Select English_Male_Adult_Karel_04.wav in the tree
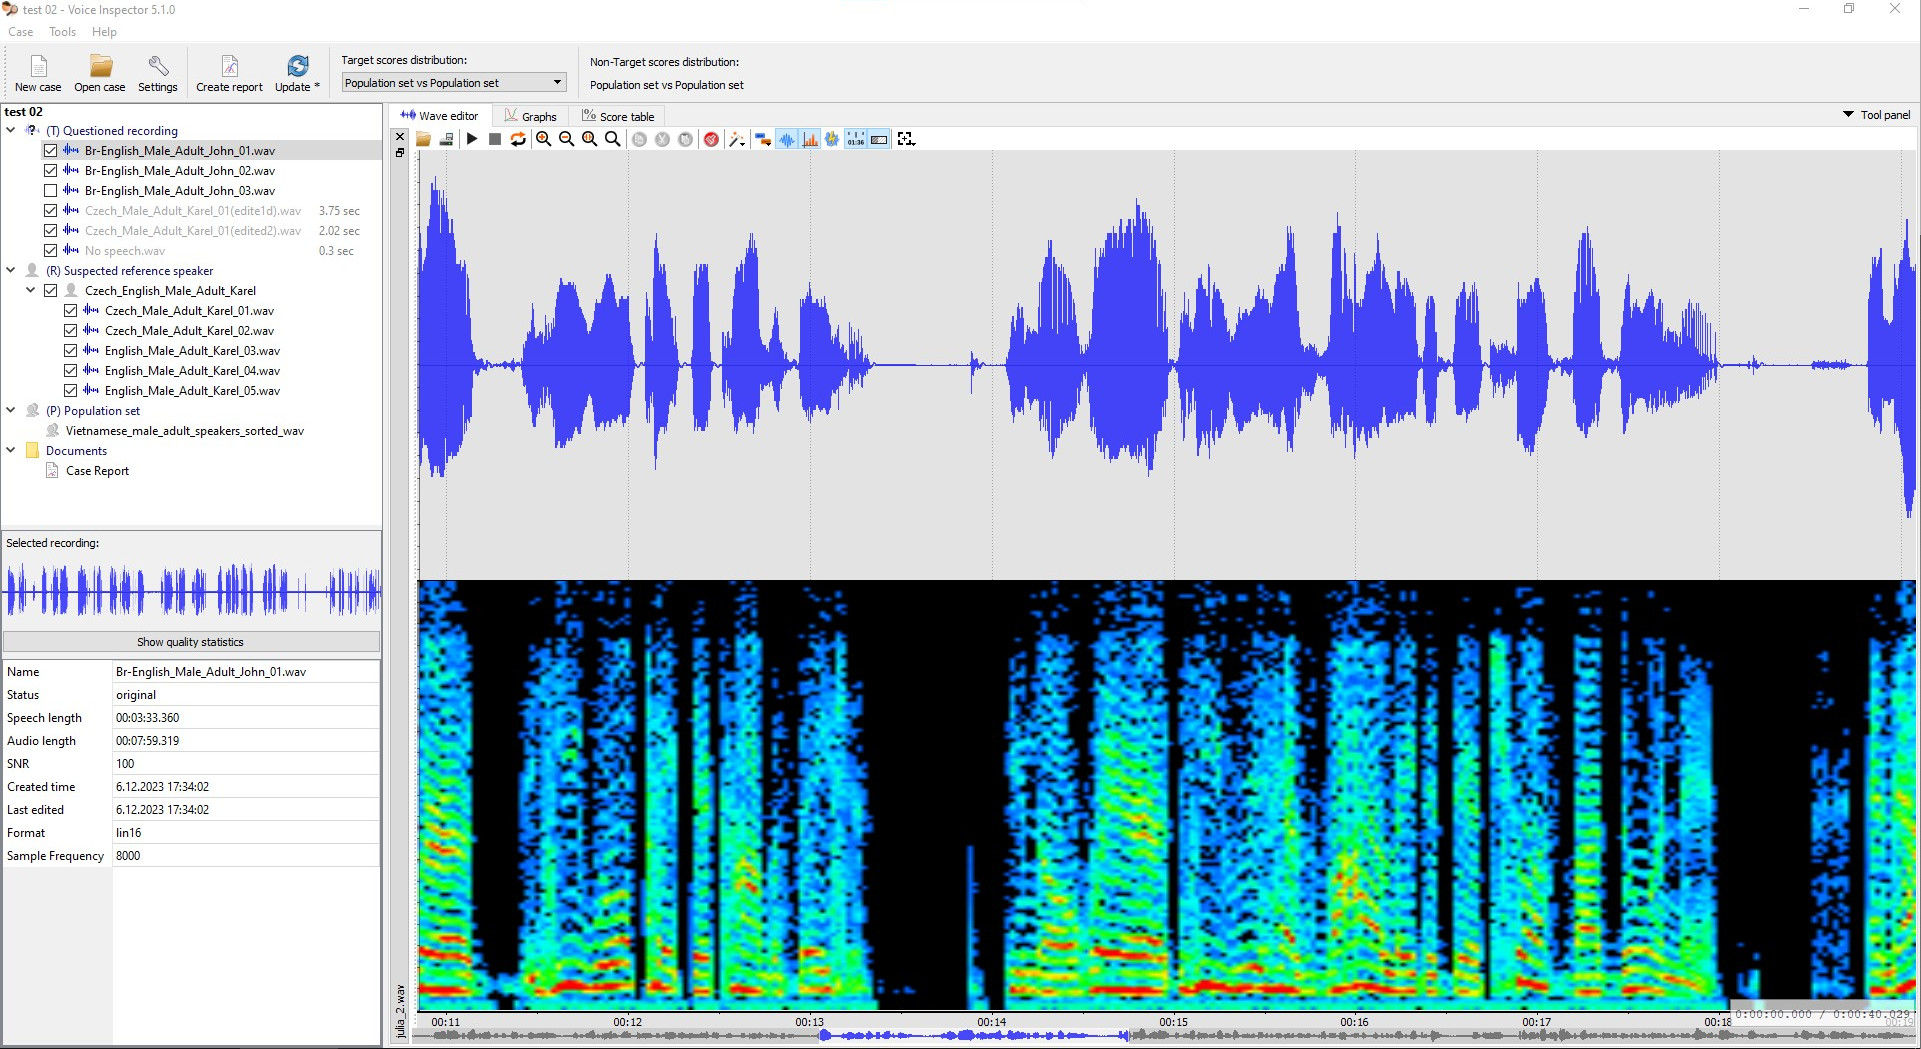Viewport: 1921px width, 1049px height. pyautogui.click(x=193, y=370)
